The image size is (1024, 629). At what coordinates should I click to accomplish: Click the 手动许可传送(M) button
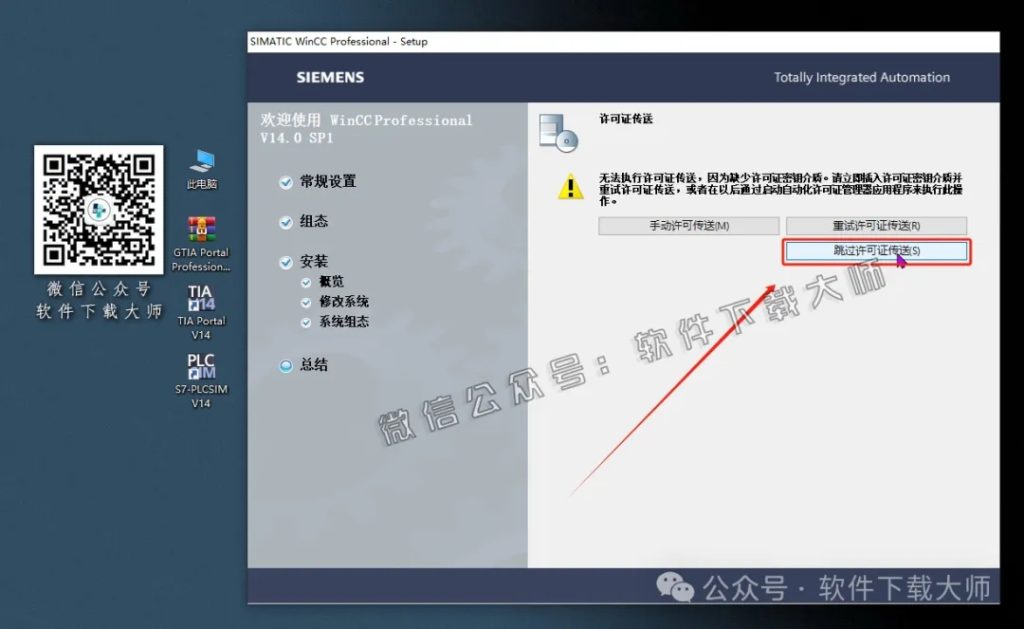coord(689,225)
